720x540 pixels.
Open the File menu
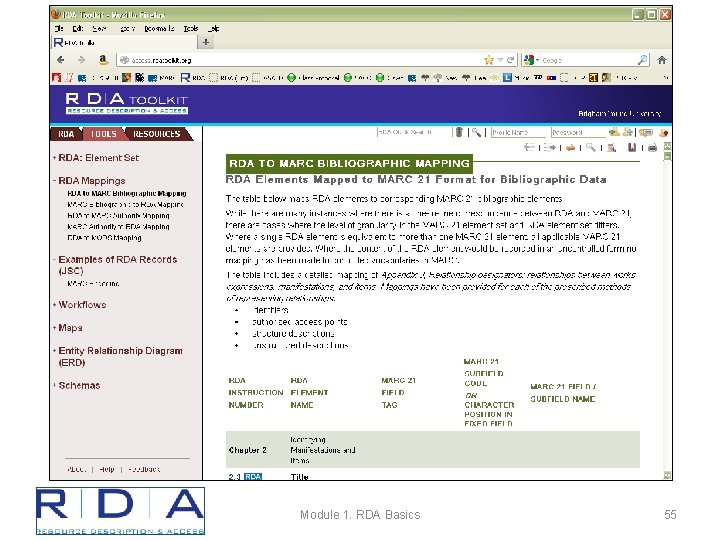59,28
